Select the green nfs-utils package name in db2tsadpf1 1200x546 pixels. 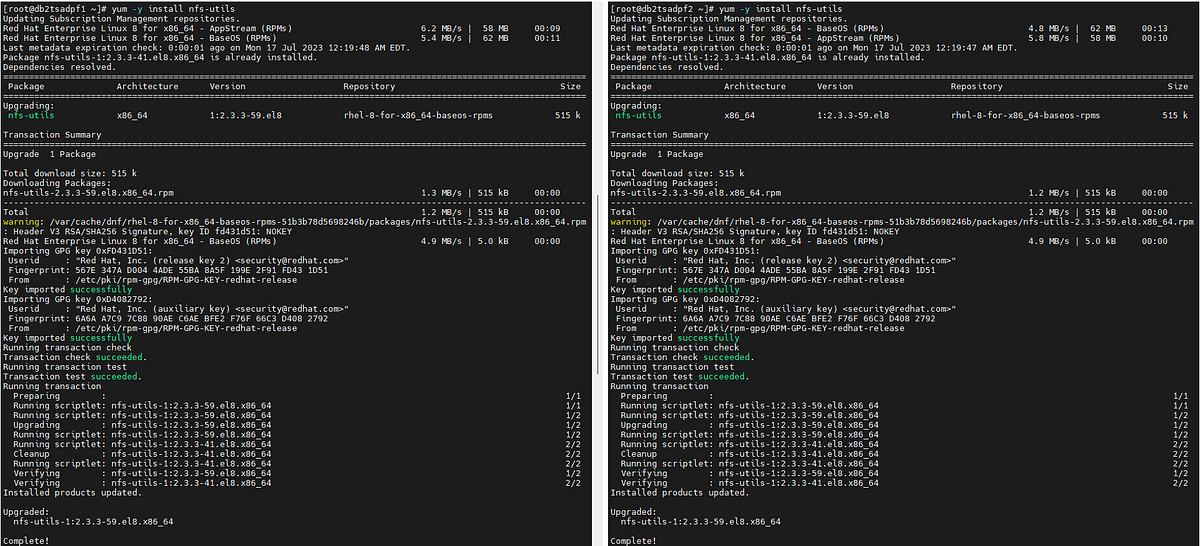tap(29, 116)
